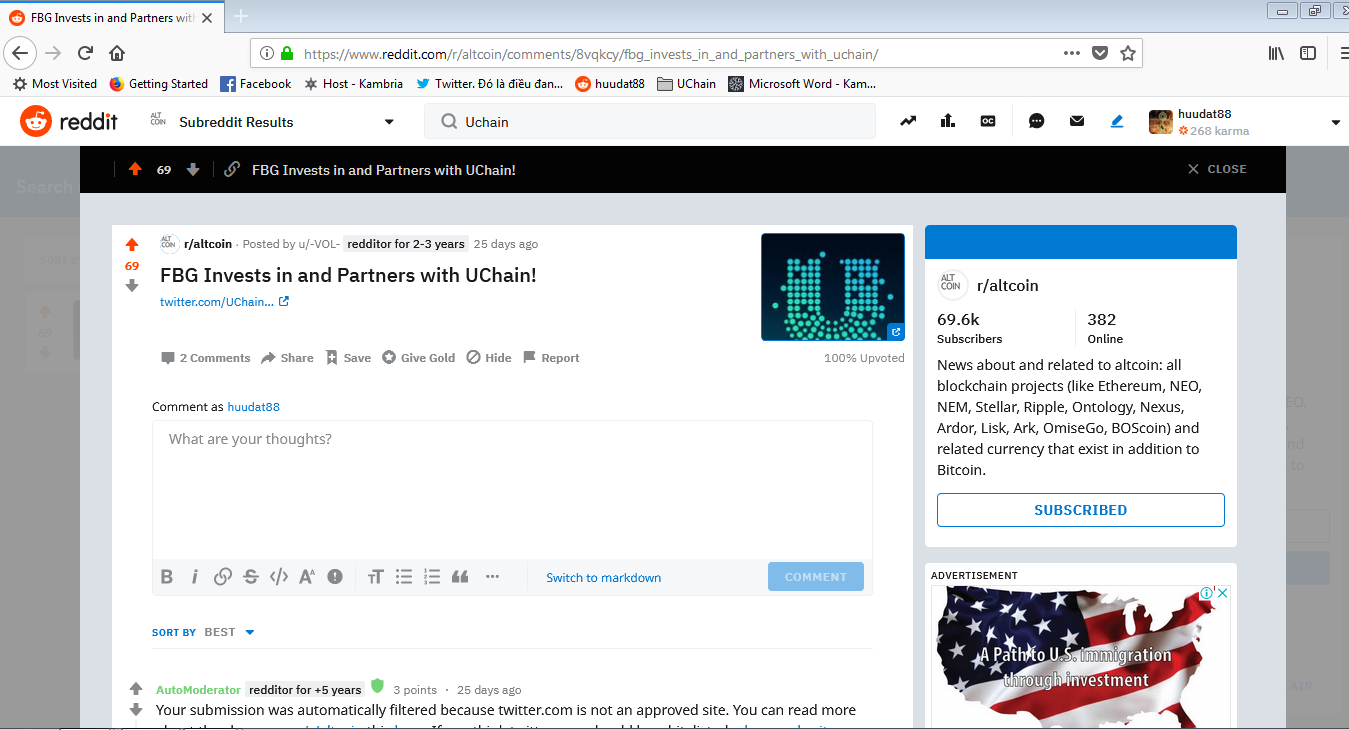Click the comment text box
The height and width of the screenshot is (730, 1349).
click(512, 490)
